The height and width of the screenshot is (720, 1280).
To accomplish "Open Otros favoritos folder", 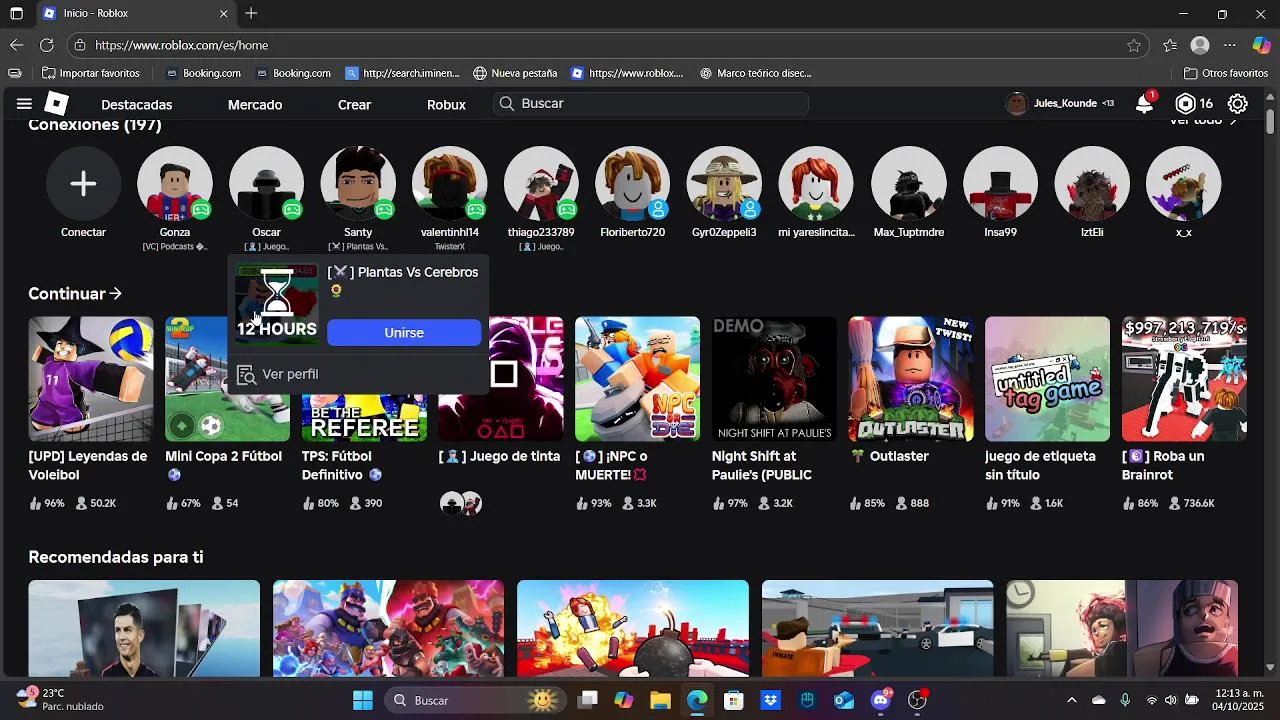I will [1226, 73].
